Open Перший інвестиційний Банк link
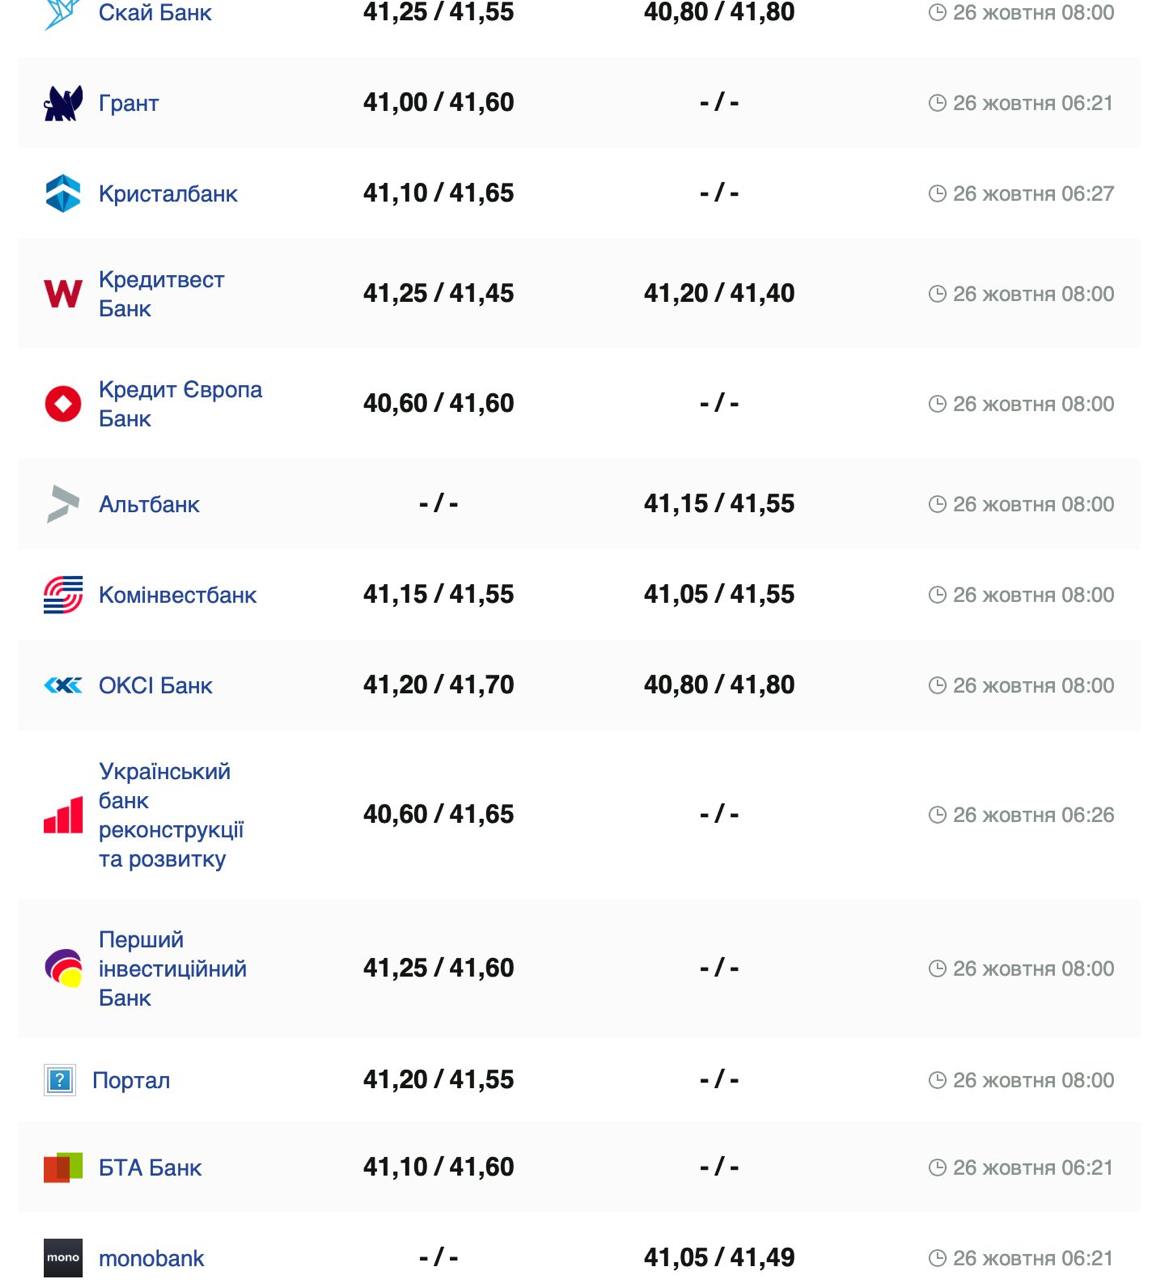1165x1280 pixels. pos(172,968)
